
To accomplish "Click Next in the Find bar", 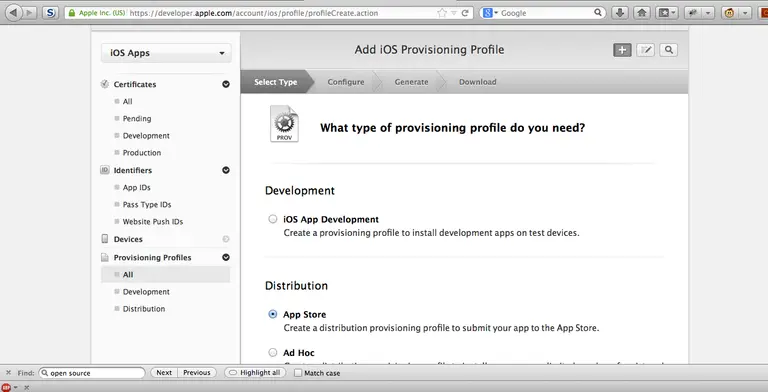I will pyautogui.click(x=164, y=373).
